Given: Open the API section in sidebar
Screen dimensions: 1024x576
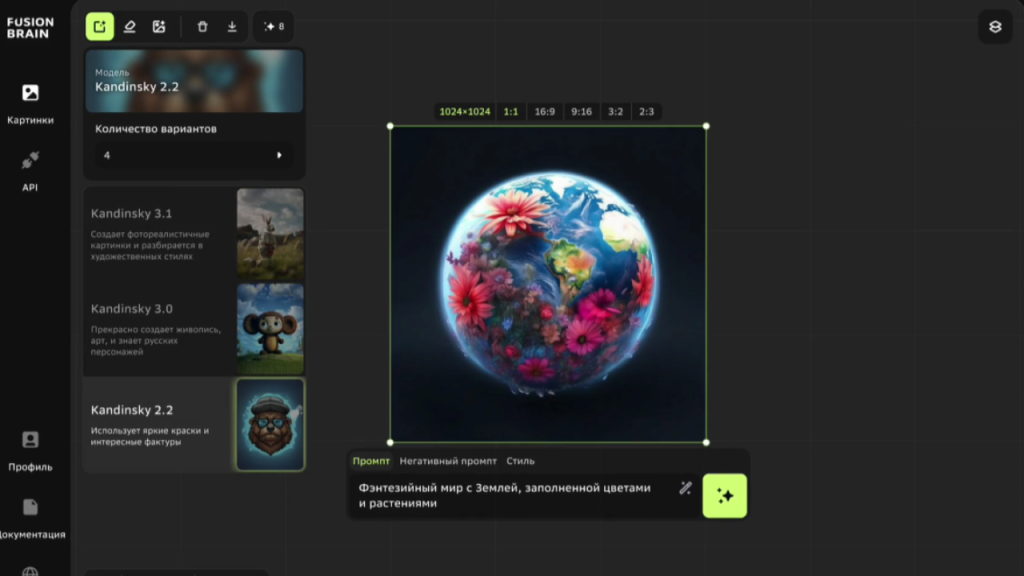Looking at the screenshot, I should point(30,169).
